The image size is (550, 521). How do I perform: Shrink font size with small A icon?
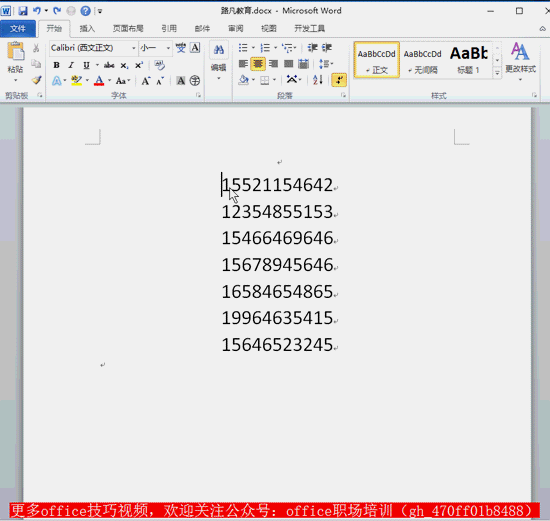[160, 81]
